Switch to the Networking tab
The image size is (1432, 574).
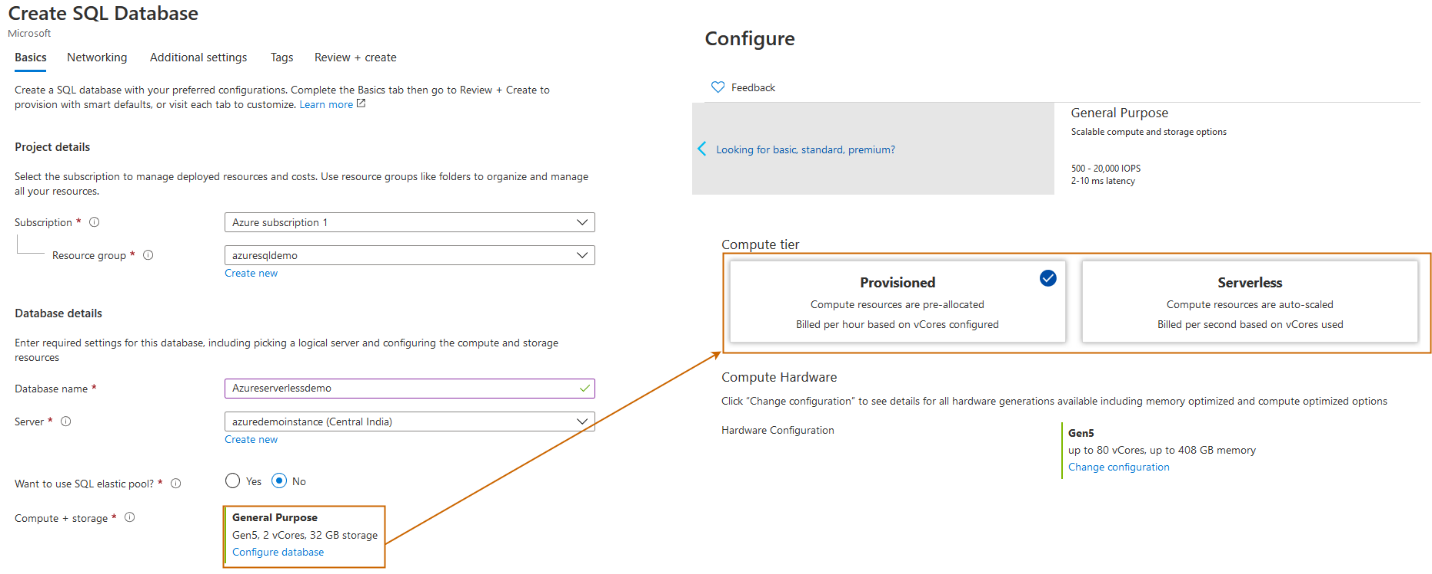click(x=97, y=57)
